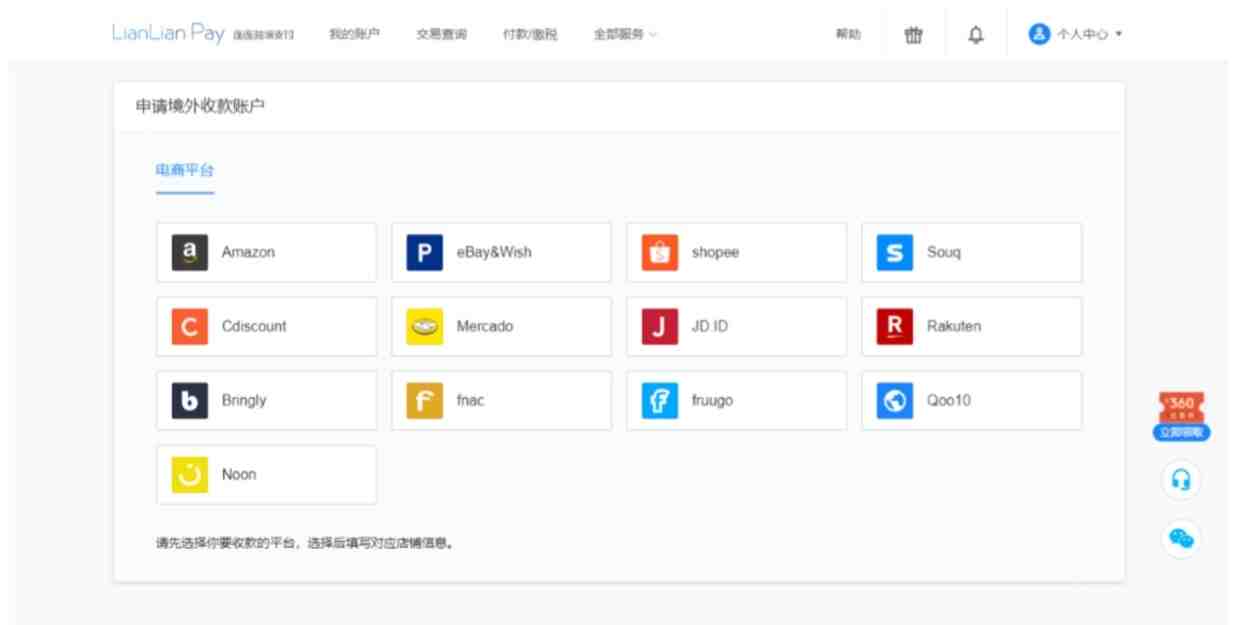Pick the fruugo blue icon

pos(659,401)
